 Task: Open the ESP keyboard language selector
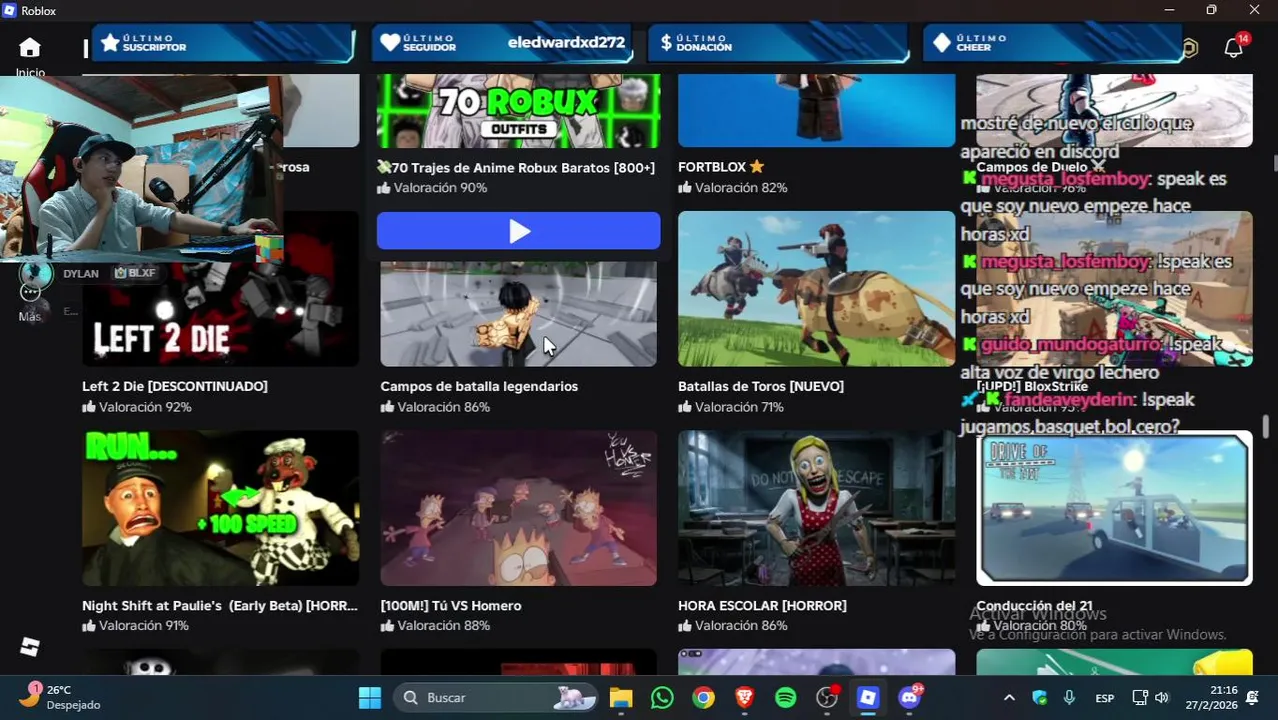click(x=1105, y=698)
